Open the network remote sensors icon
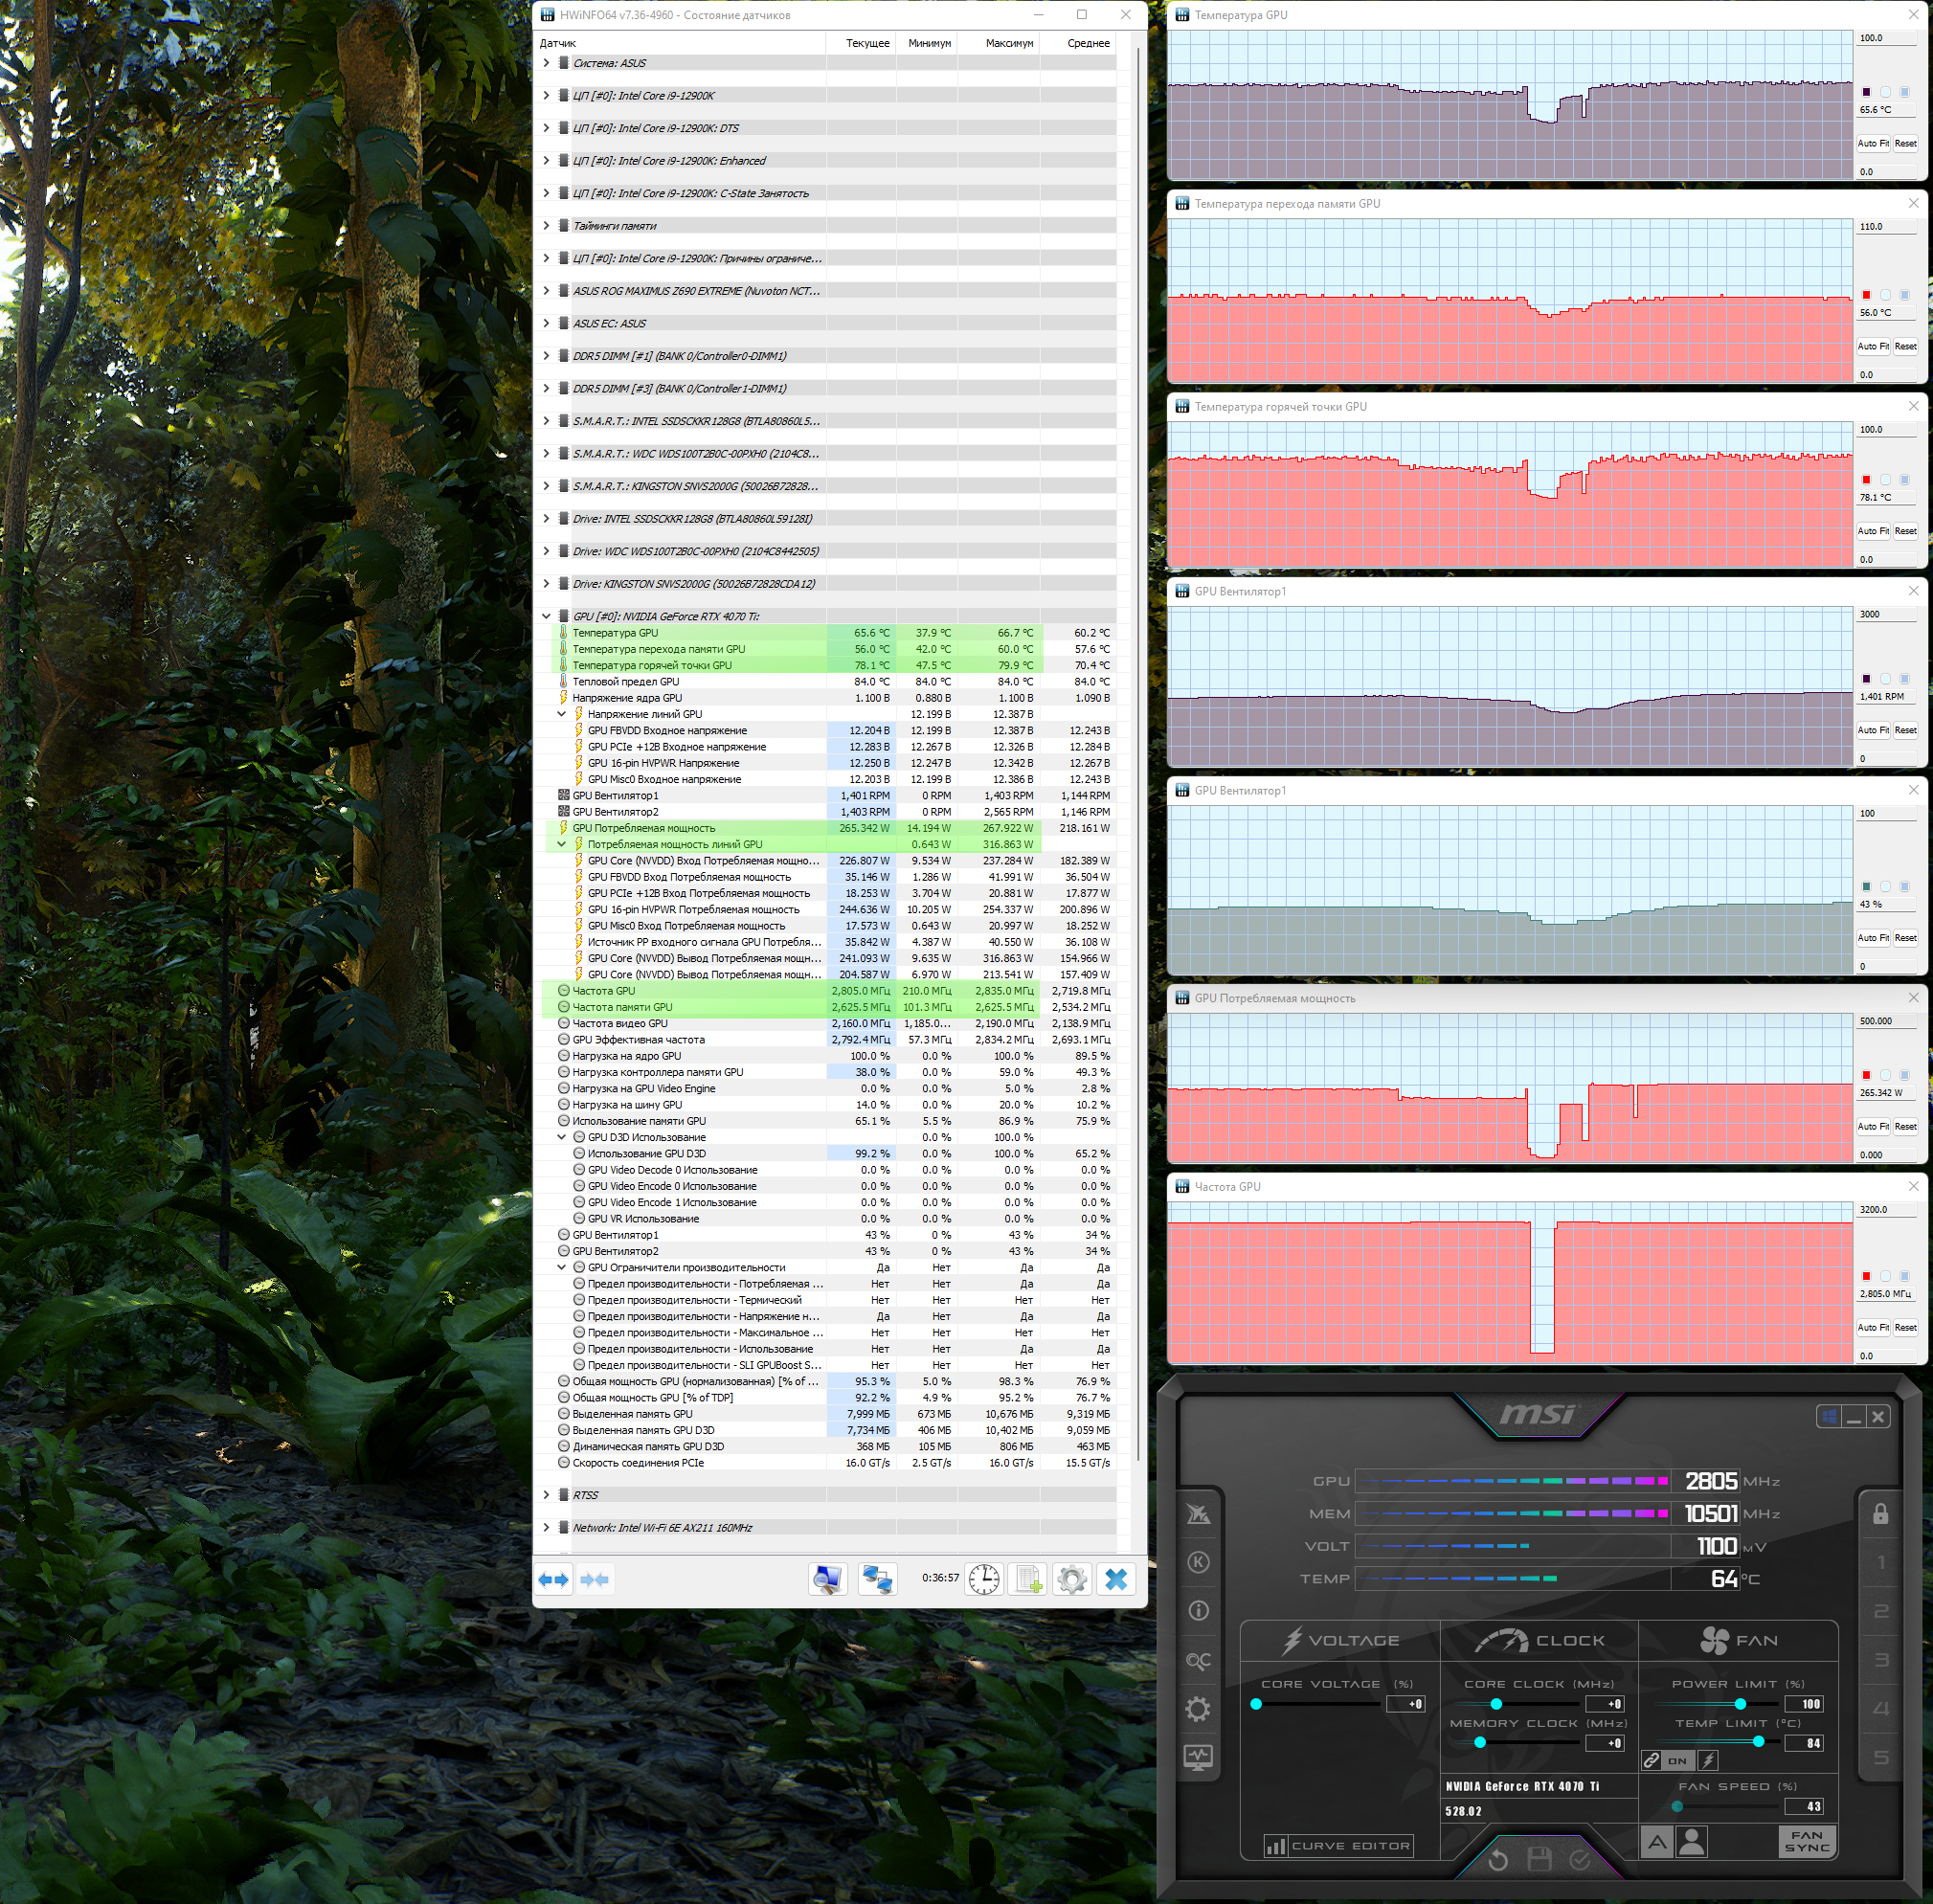Viewport: 1933px width, 1904px height. pyautogui.click(x=877, y=1580)
